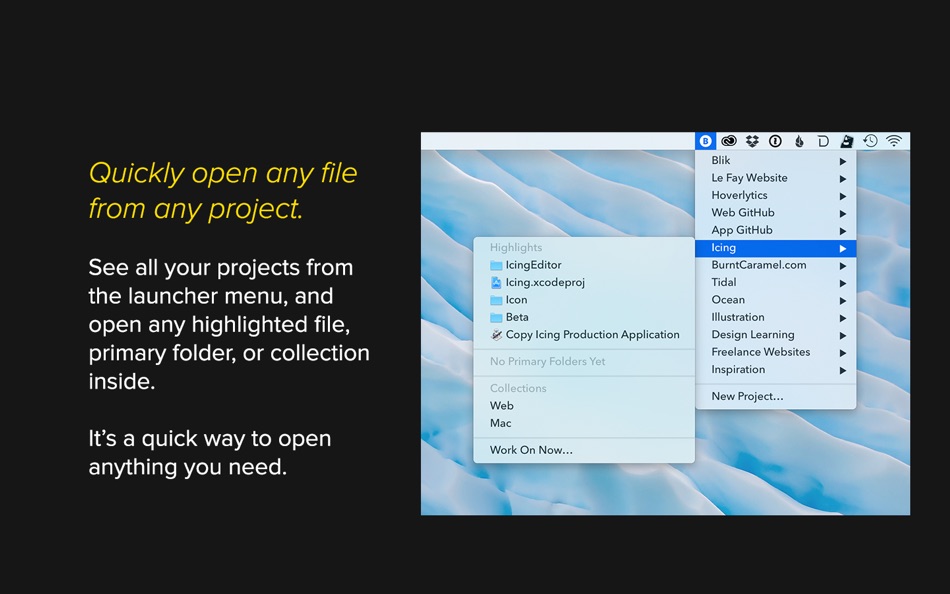Open the Backblaze flame menu bar icon

(x=799, y=141)
